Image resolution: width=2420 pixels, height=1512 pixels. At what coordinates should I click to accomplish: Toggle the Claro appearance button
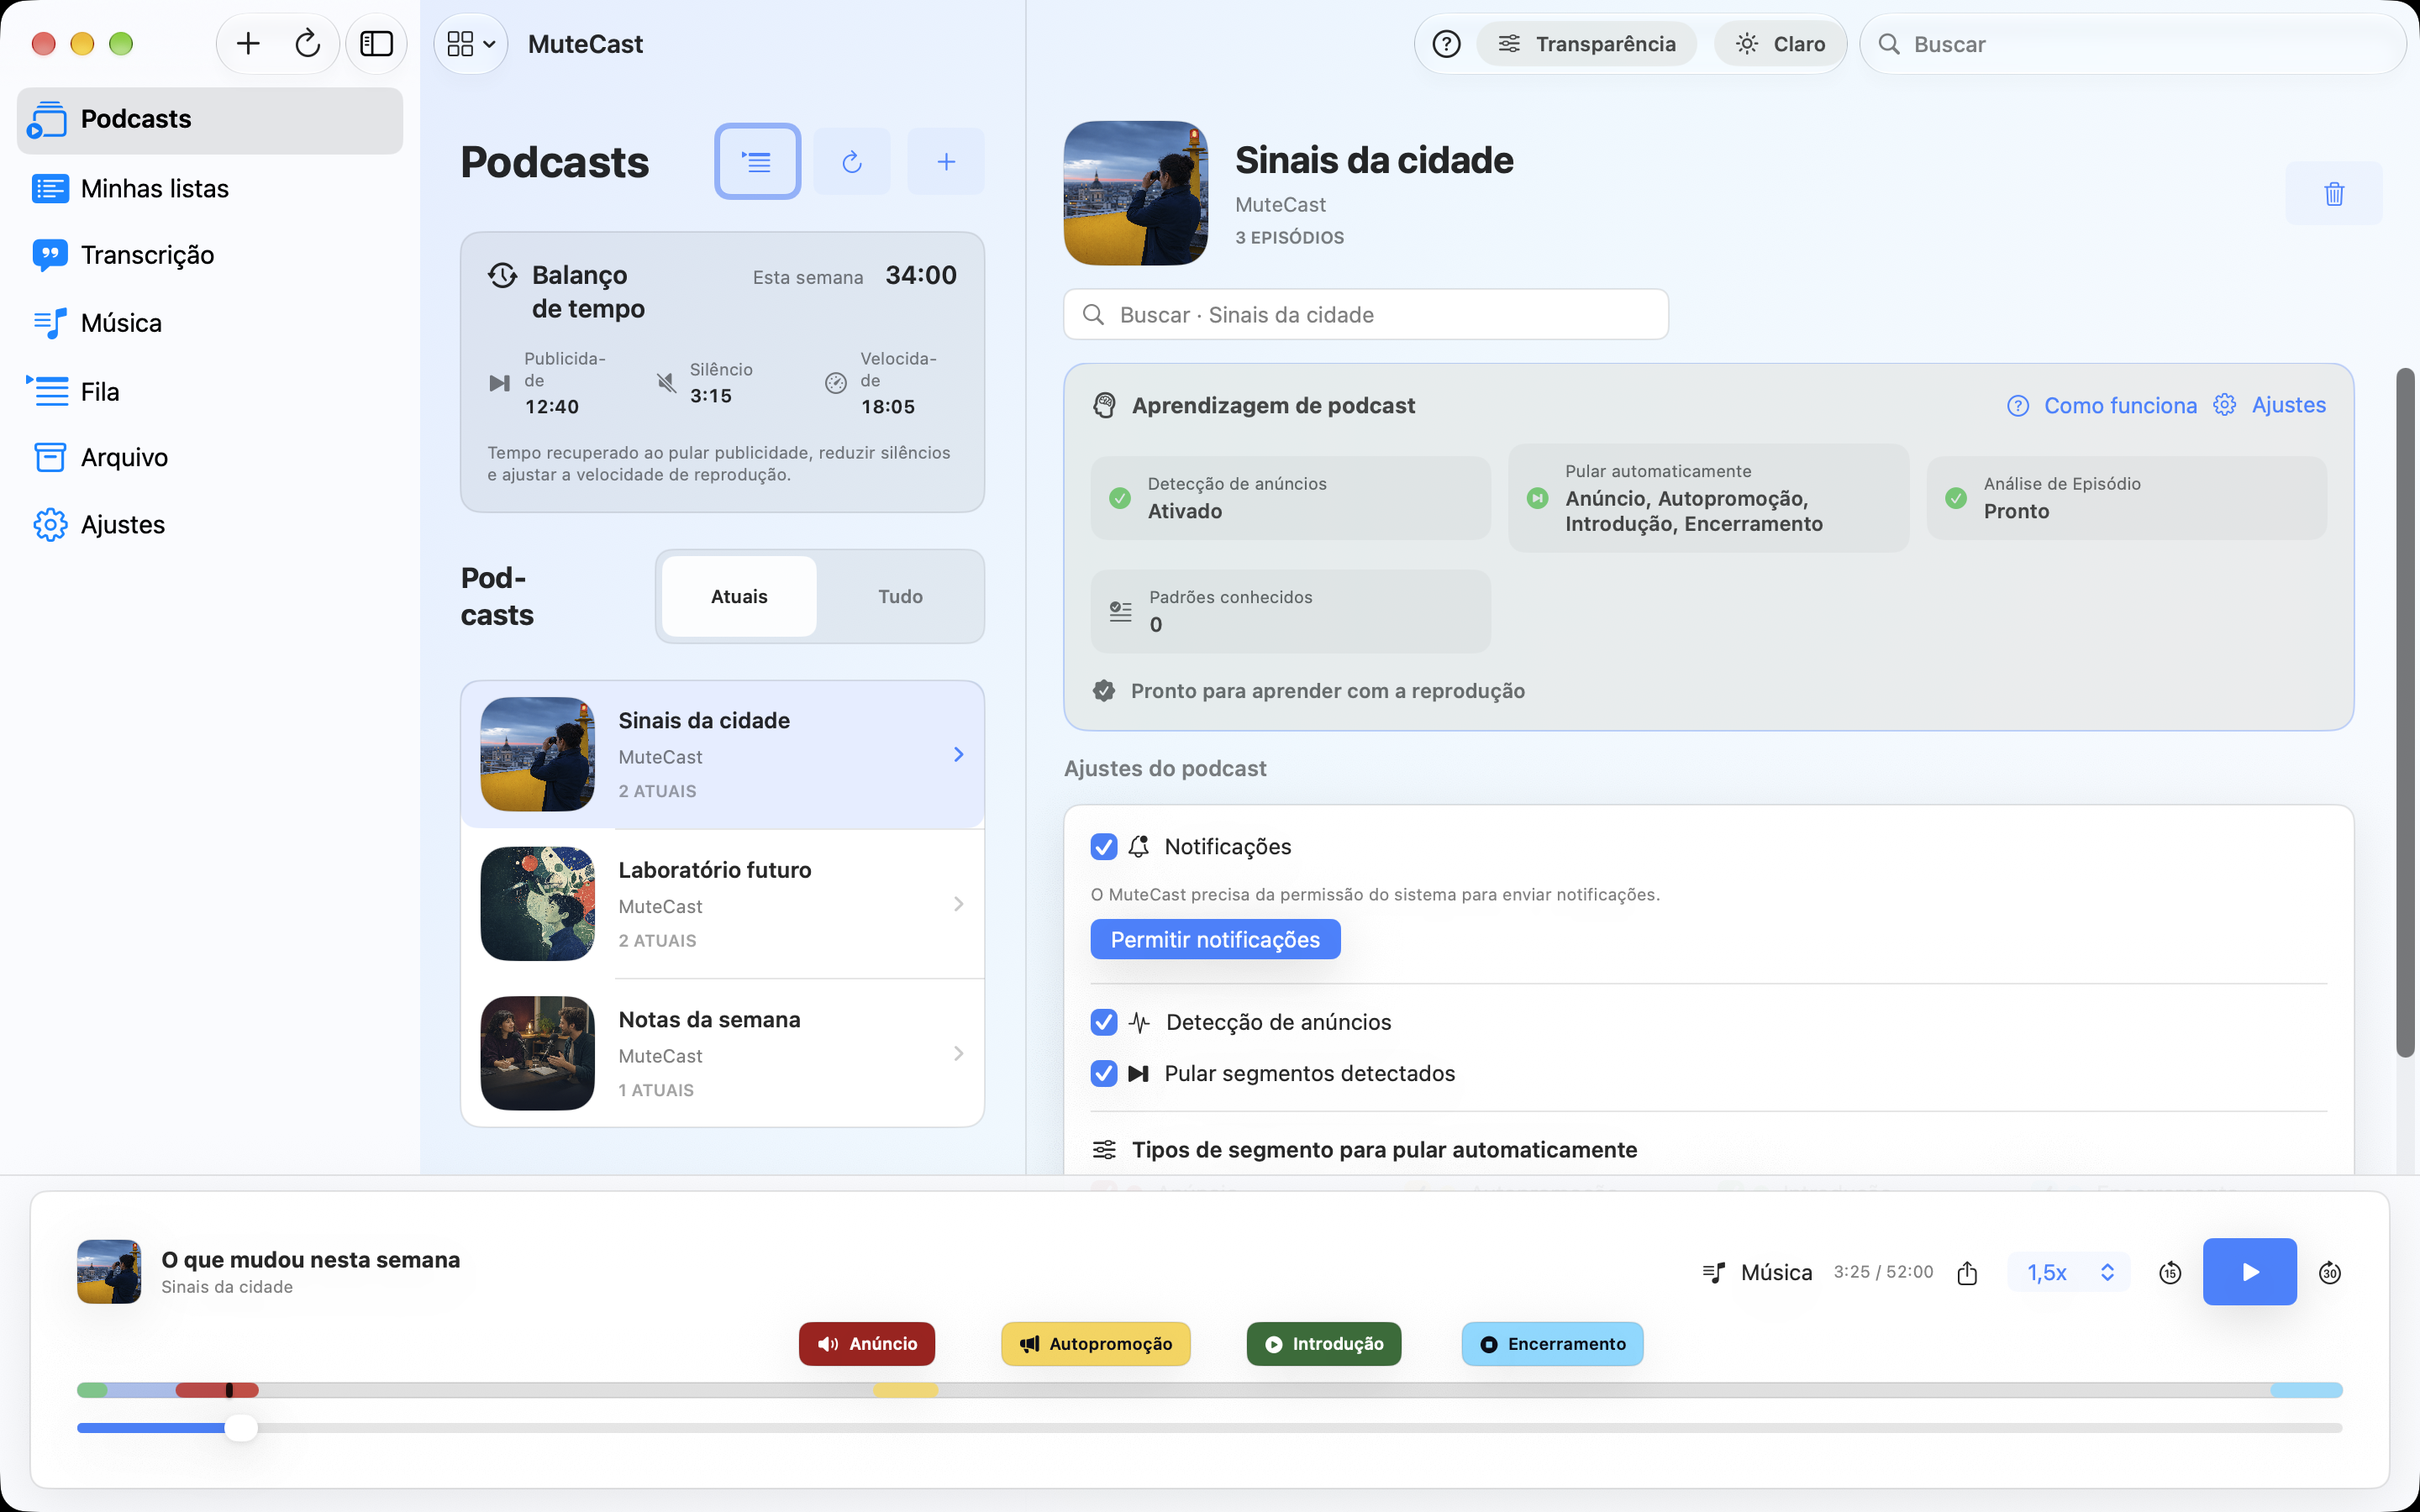[x=1781, y=44]
